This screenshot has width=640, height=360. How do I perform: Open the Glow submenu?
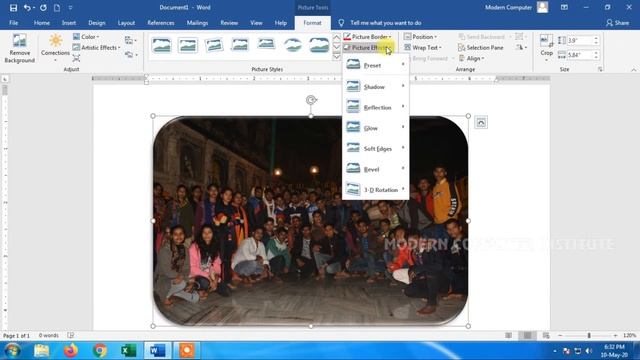coord(376,128)
